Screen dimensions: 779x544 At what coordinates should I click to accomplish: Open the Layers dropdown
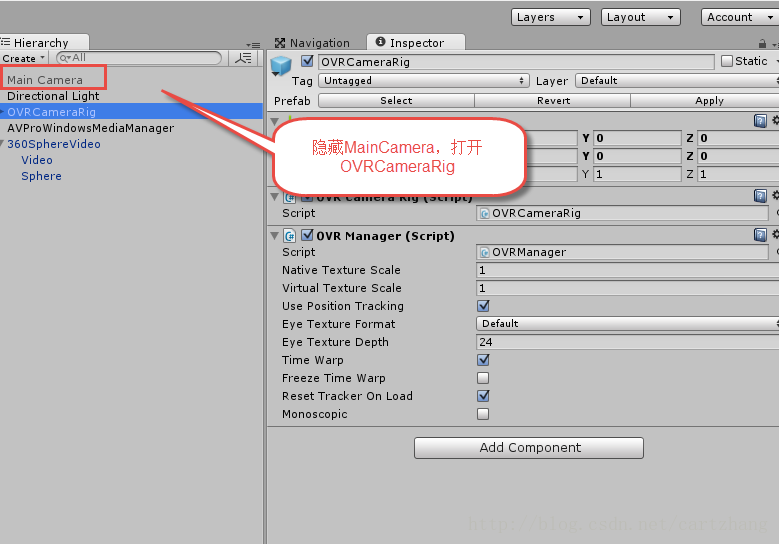pos(550,17)
